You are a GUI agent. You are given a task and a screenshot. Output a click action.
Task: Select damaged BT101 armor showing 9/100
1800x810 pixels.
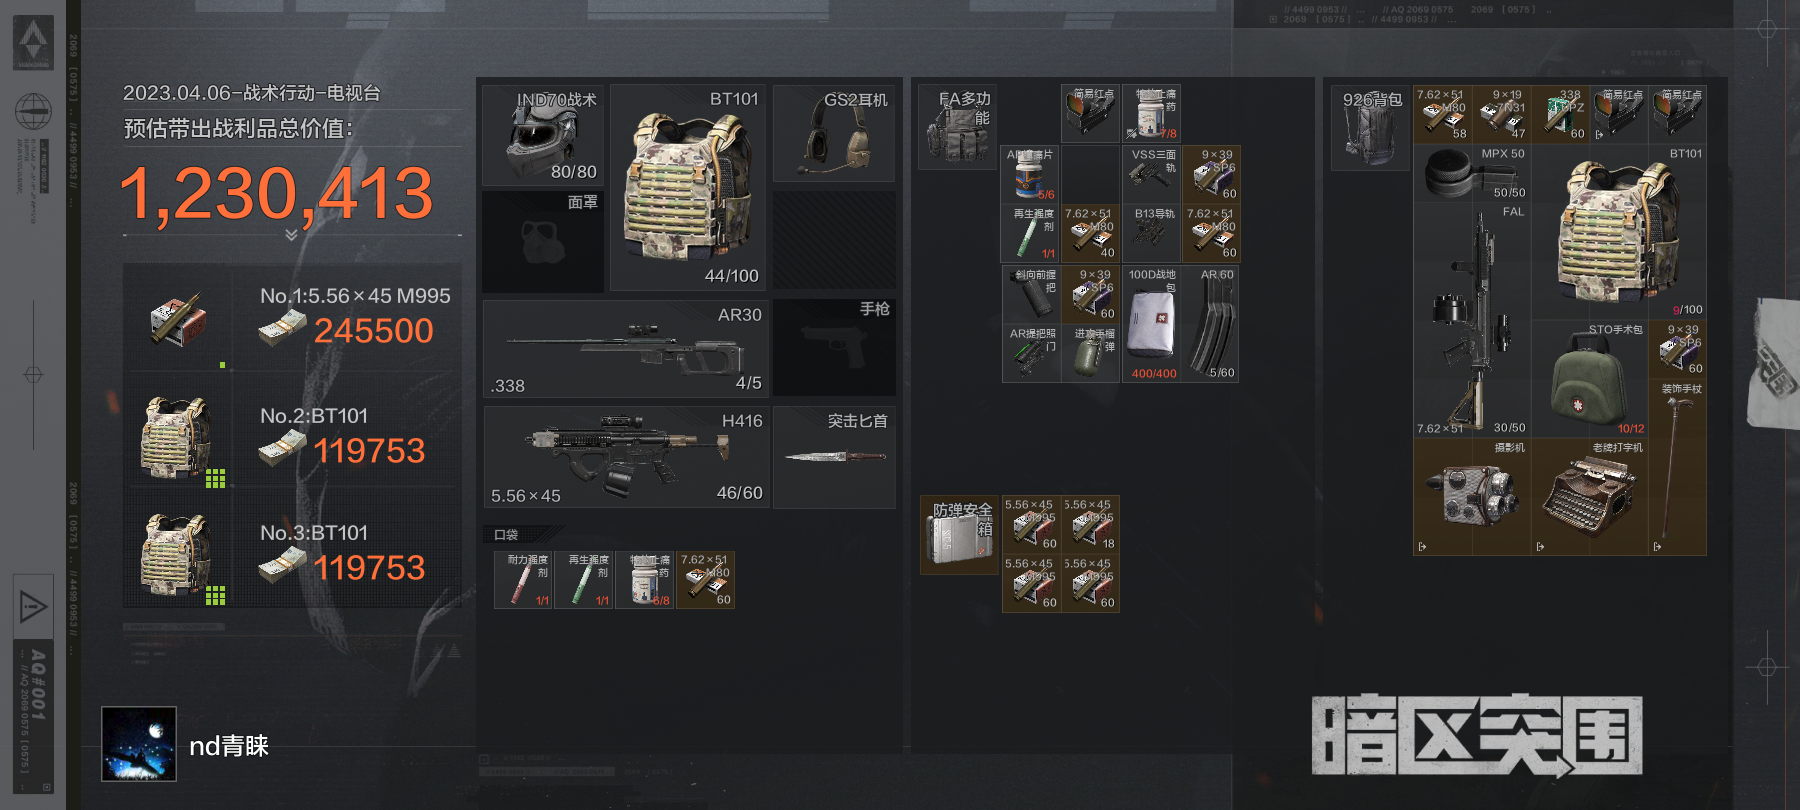[1619, 232]
